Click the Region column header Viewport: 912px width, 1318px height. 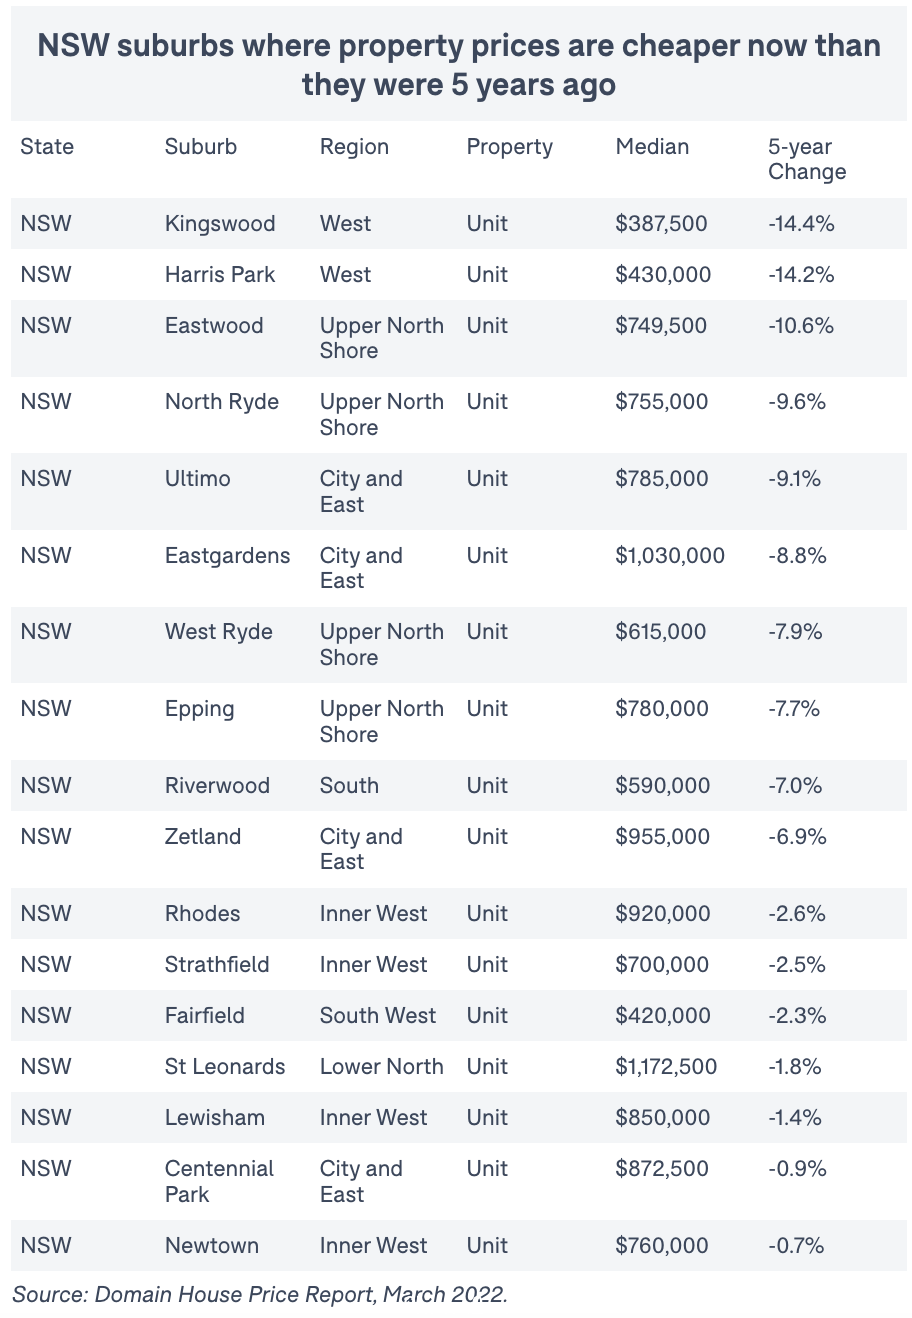[x=354, y=147]
